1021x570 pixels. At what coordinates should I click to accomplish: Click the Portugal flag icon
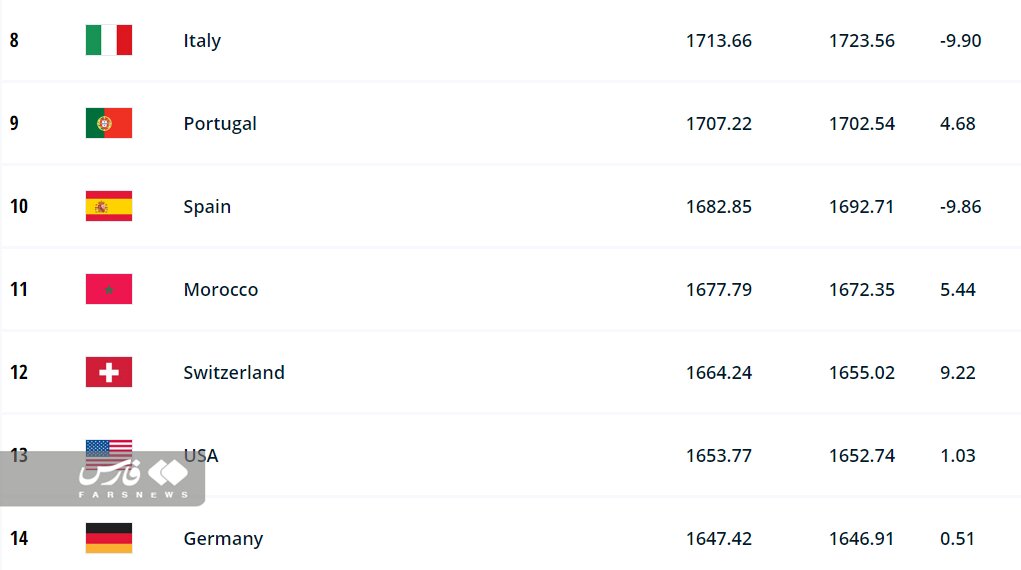click(108, 124)
